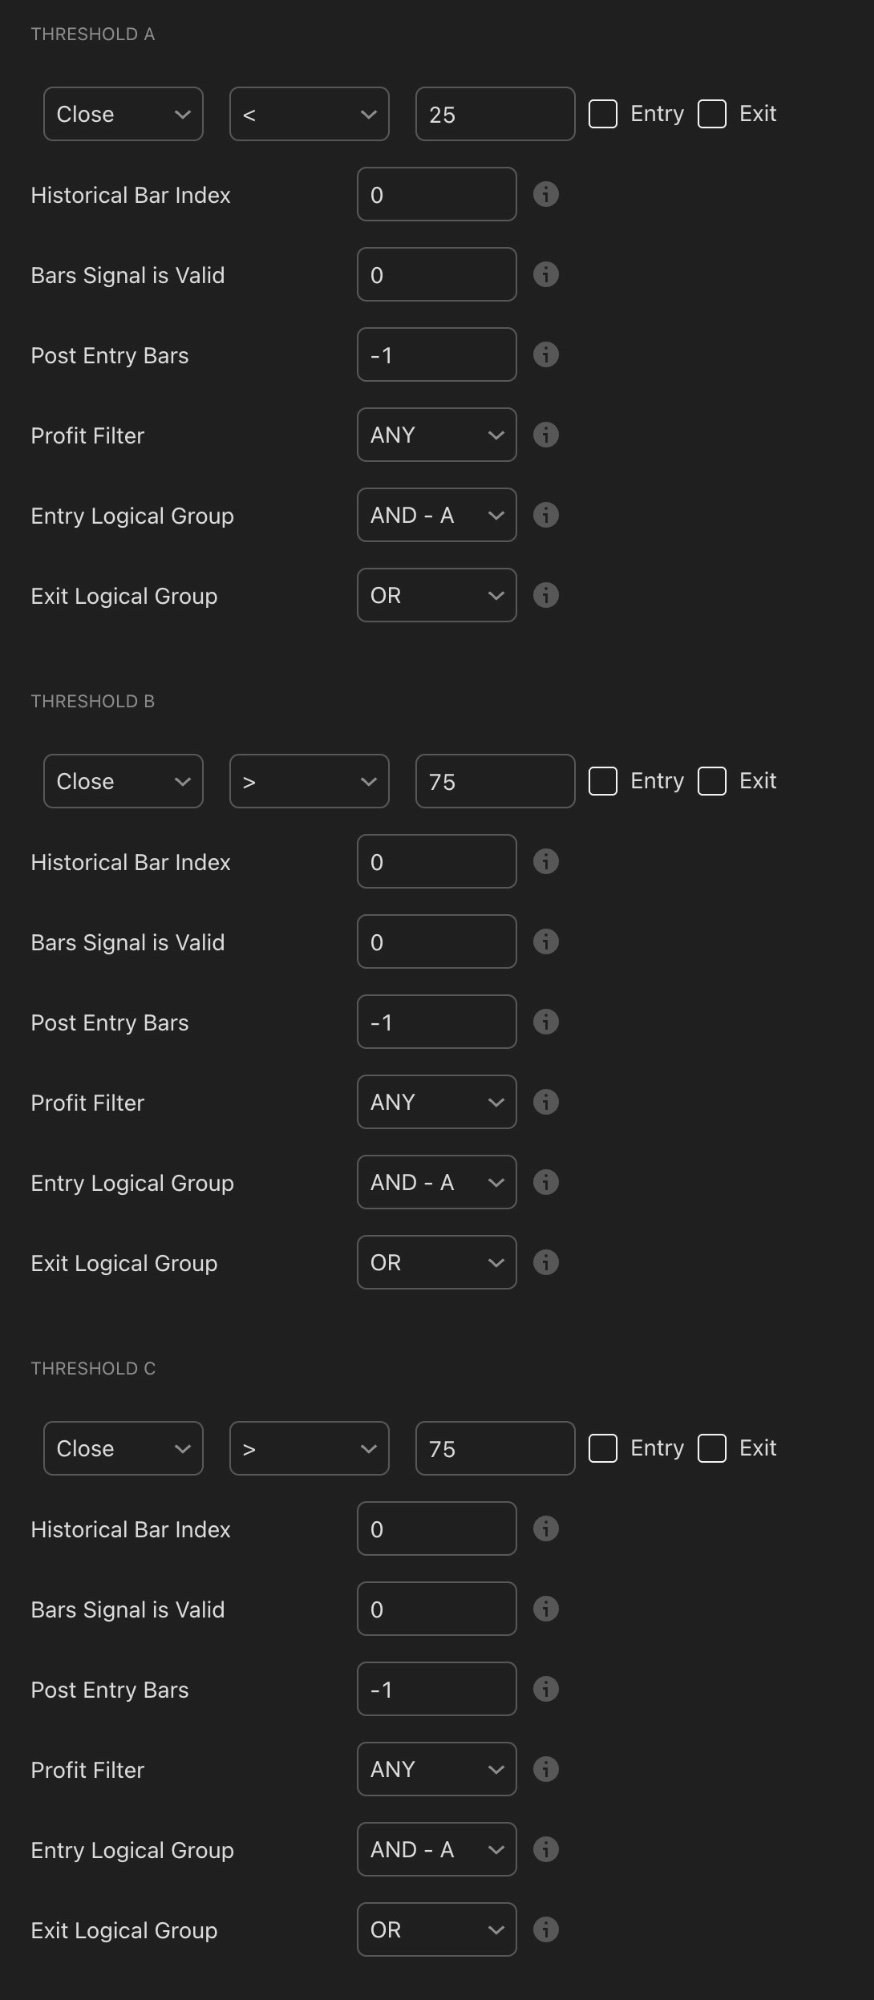The width and height of the screenshot is (874, 2000).
Task: View Threshold B Profit Filter info icon
Action: tap(546, 1101)
